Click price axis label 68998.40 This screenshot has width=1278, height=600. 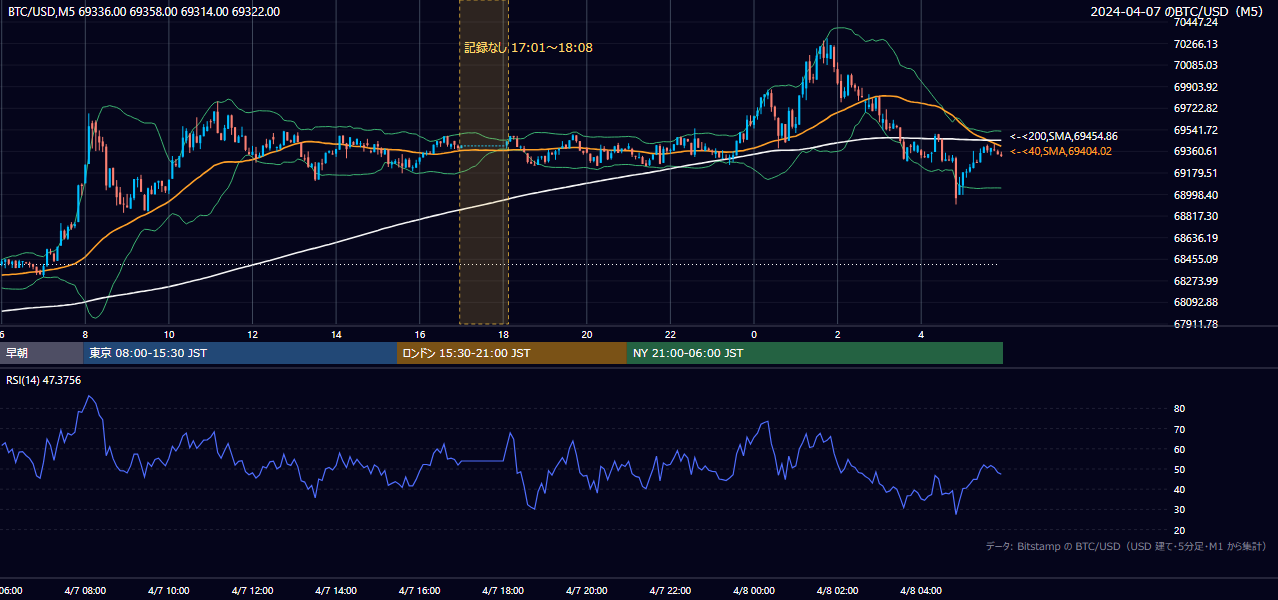(x=1195, y=195)
